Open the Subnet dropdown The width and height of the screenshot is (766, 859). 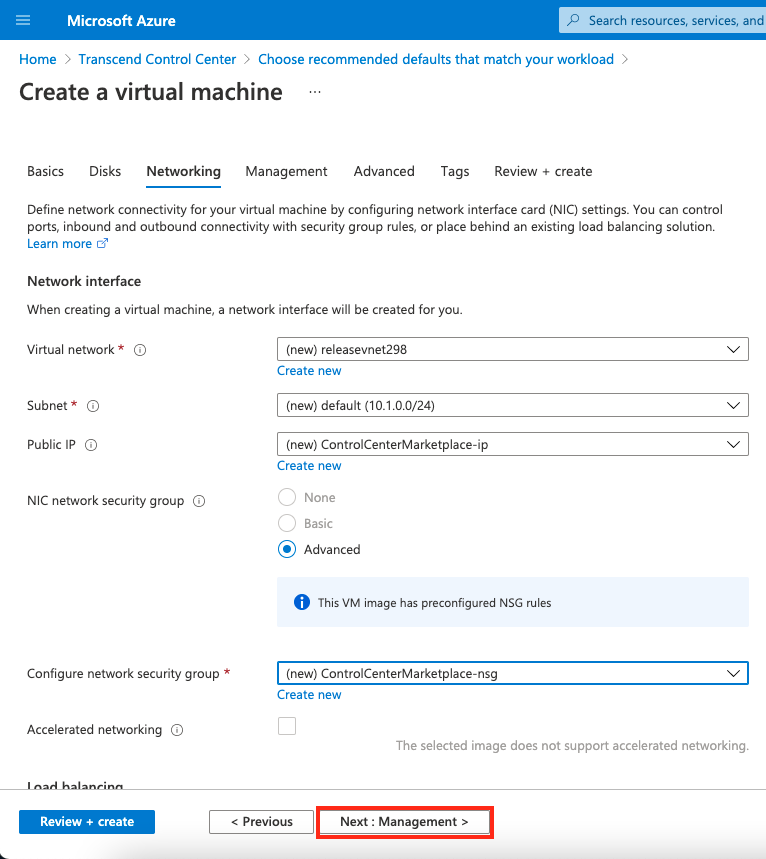click(x=513, y=405)
